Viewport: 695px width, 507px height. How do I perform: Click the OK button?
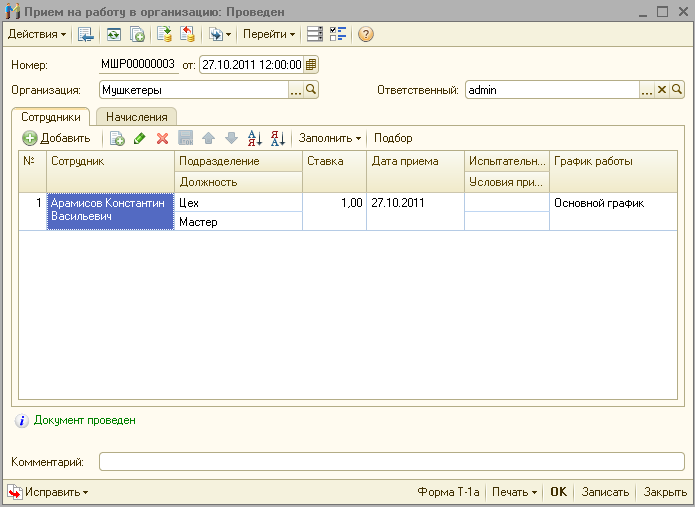558,492
